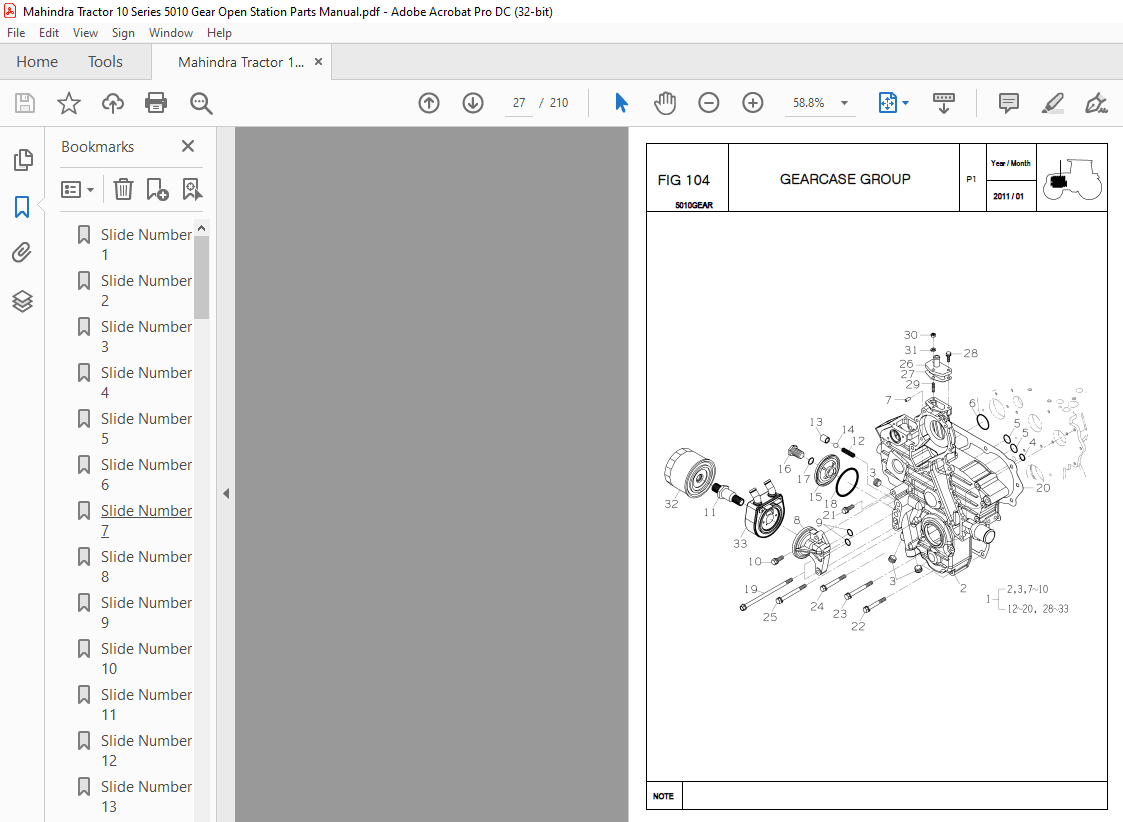Toggle the Bookmarks panel icon
The width and height of the screenshot is (1123, 822).
pyautogui.click(x=22, y=207)
